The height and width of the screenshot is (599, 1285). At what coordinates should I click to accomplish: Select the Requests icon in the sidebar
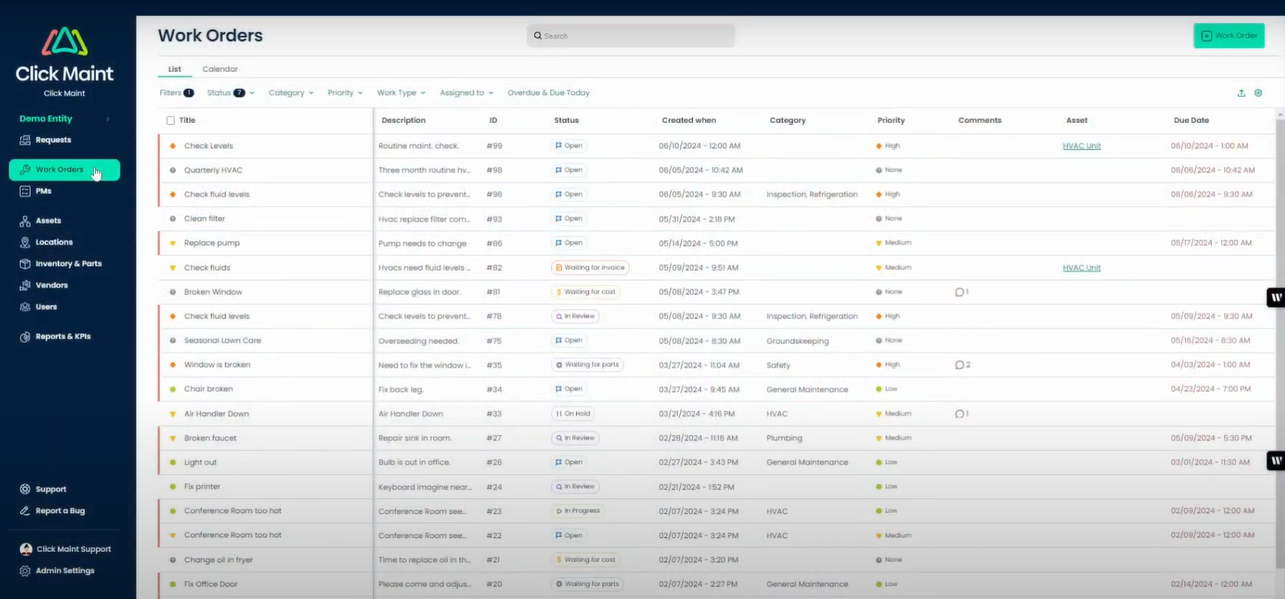(x=24, y=140)
